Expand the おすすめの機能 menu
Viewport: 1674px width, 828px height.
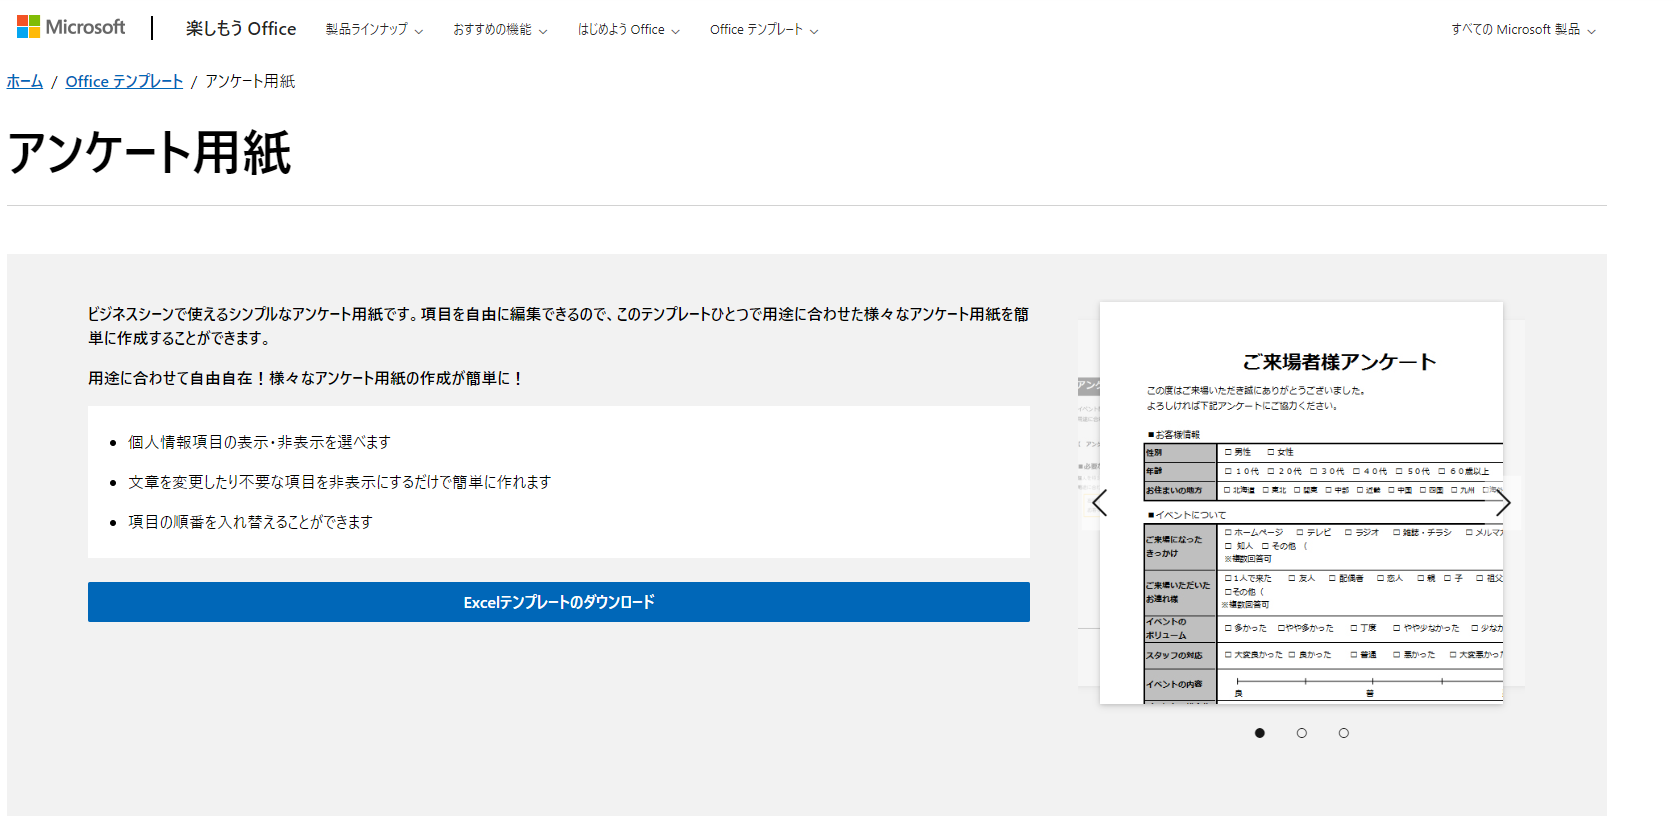click(500, 30)
